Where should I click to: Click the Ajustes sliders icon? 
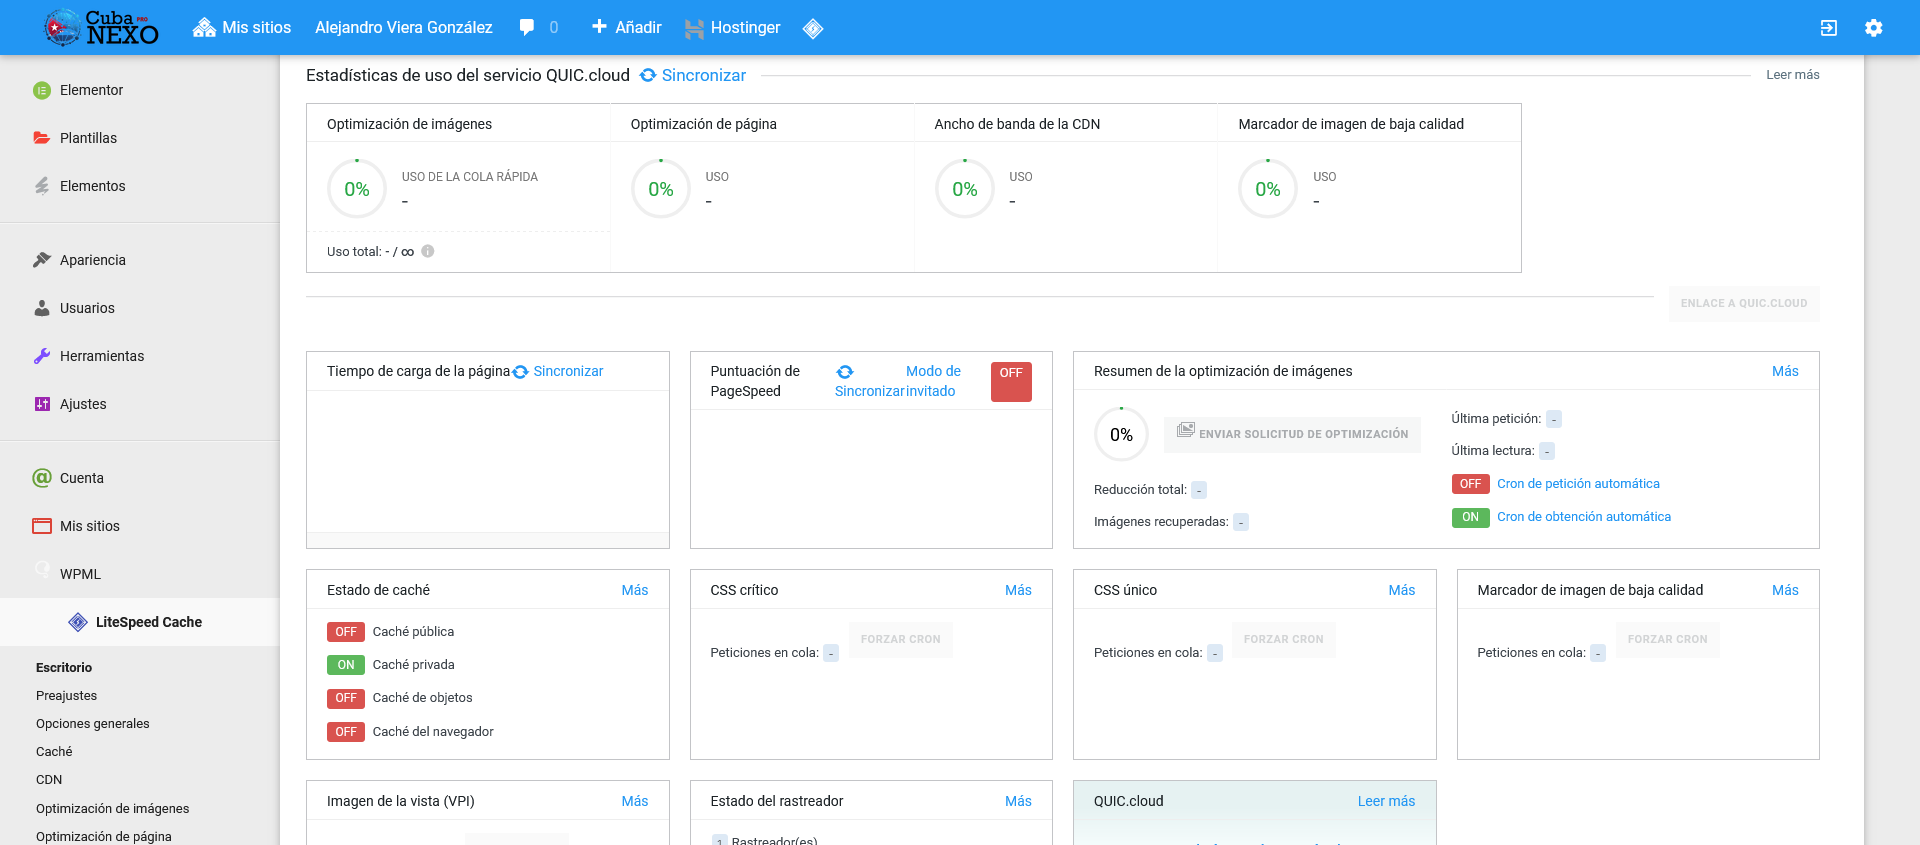(x=42, y=404)
